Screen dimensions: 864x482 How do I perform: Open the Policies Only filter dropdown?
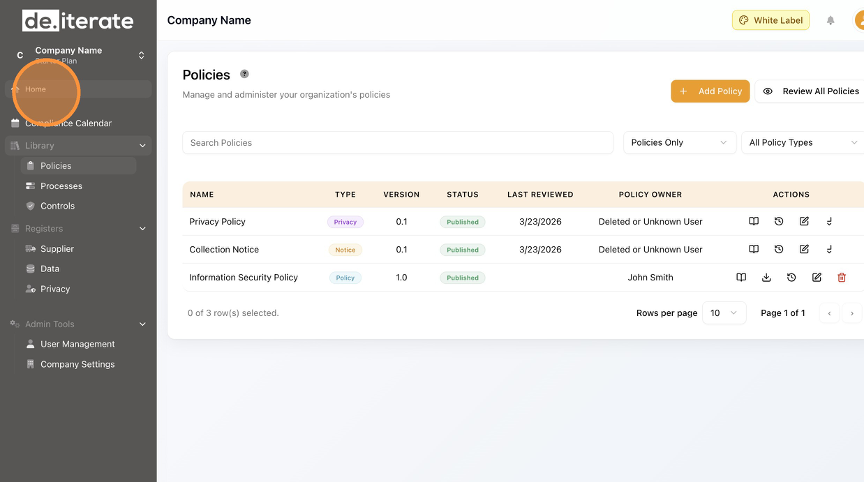679,143
